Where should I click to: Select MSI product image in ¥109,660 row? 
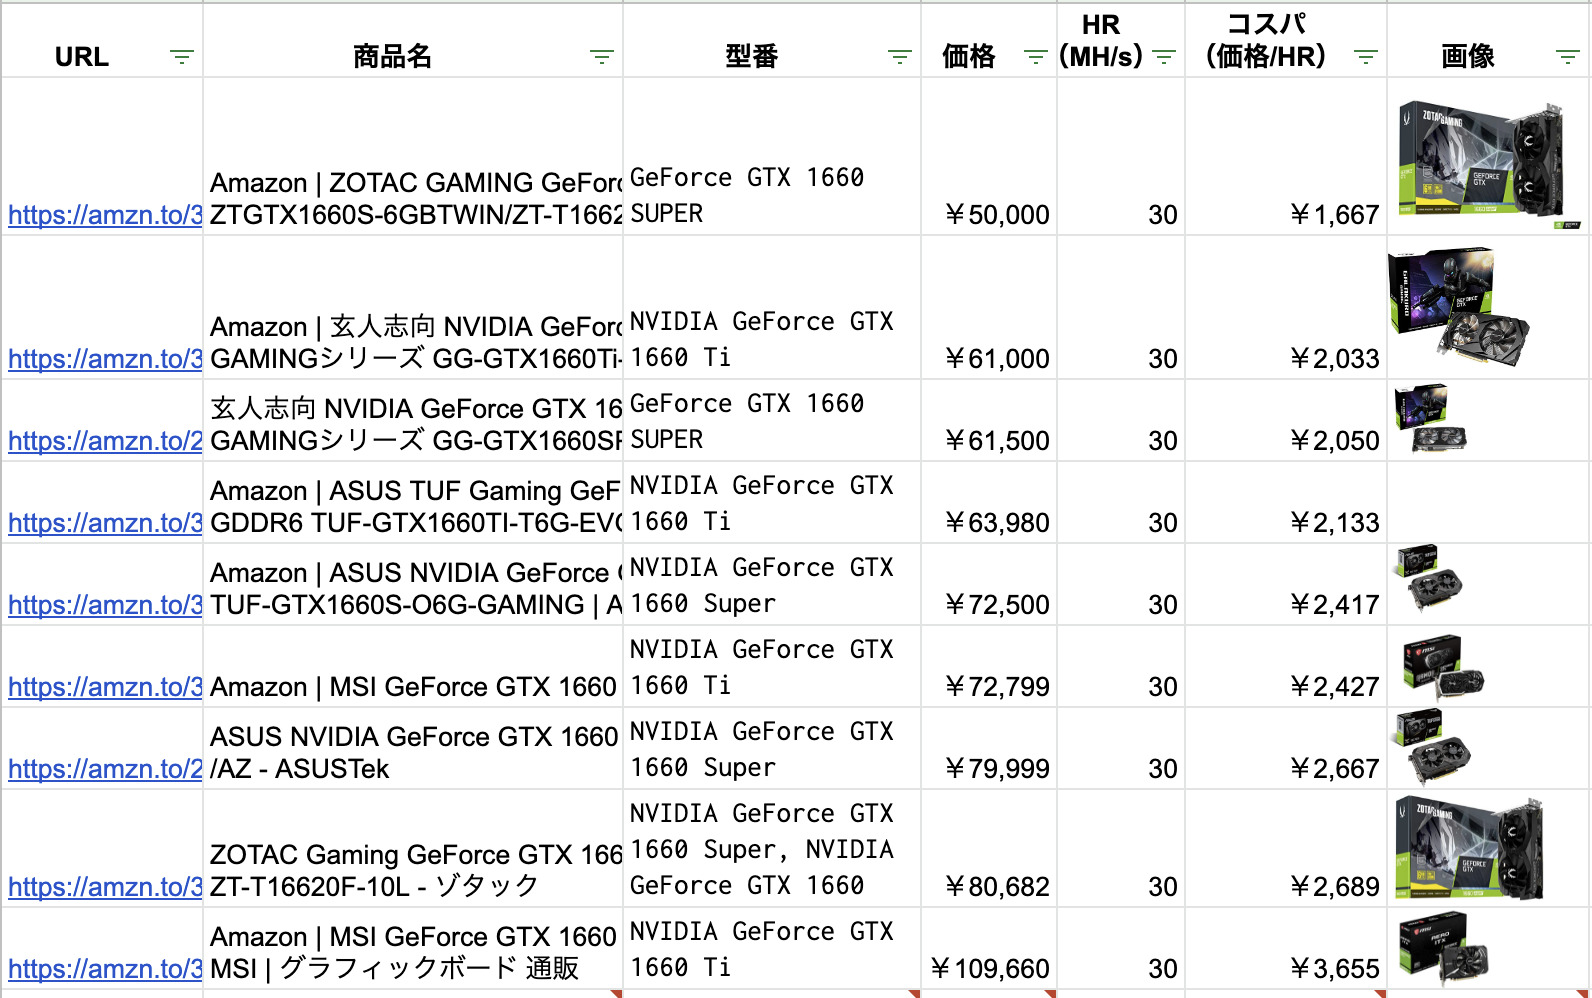[x=1445, y=950]
